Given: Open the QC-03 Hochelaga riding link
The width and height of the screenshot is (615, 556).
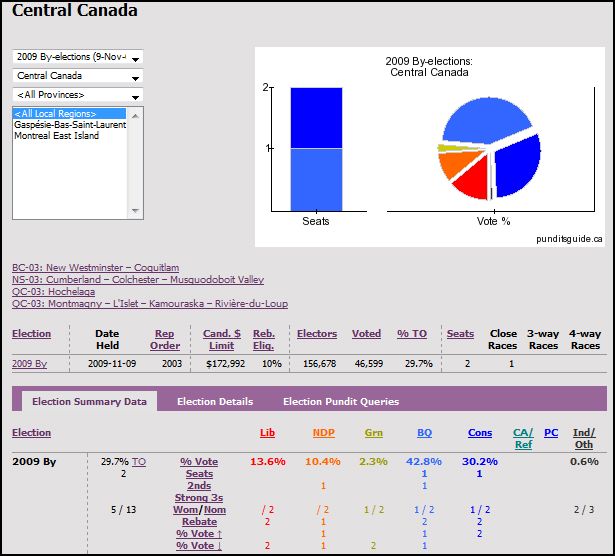Looking at the screenshot, I should [53, 292].
